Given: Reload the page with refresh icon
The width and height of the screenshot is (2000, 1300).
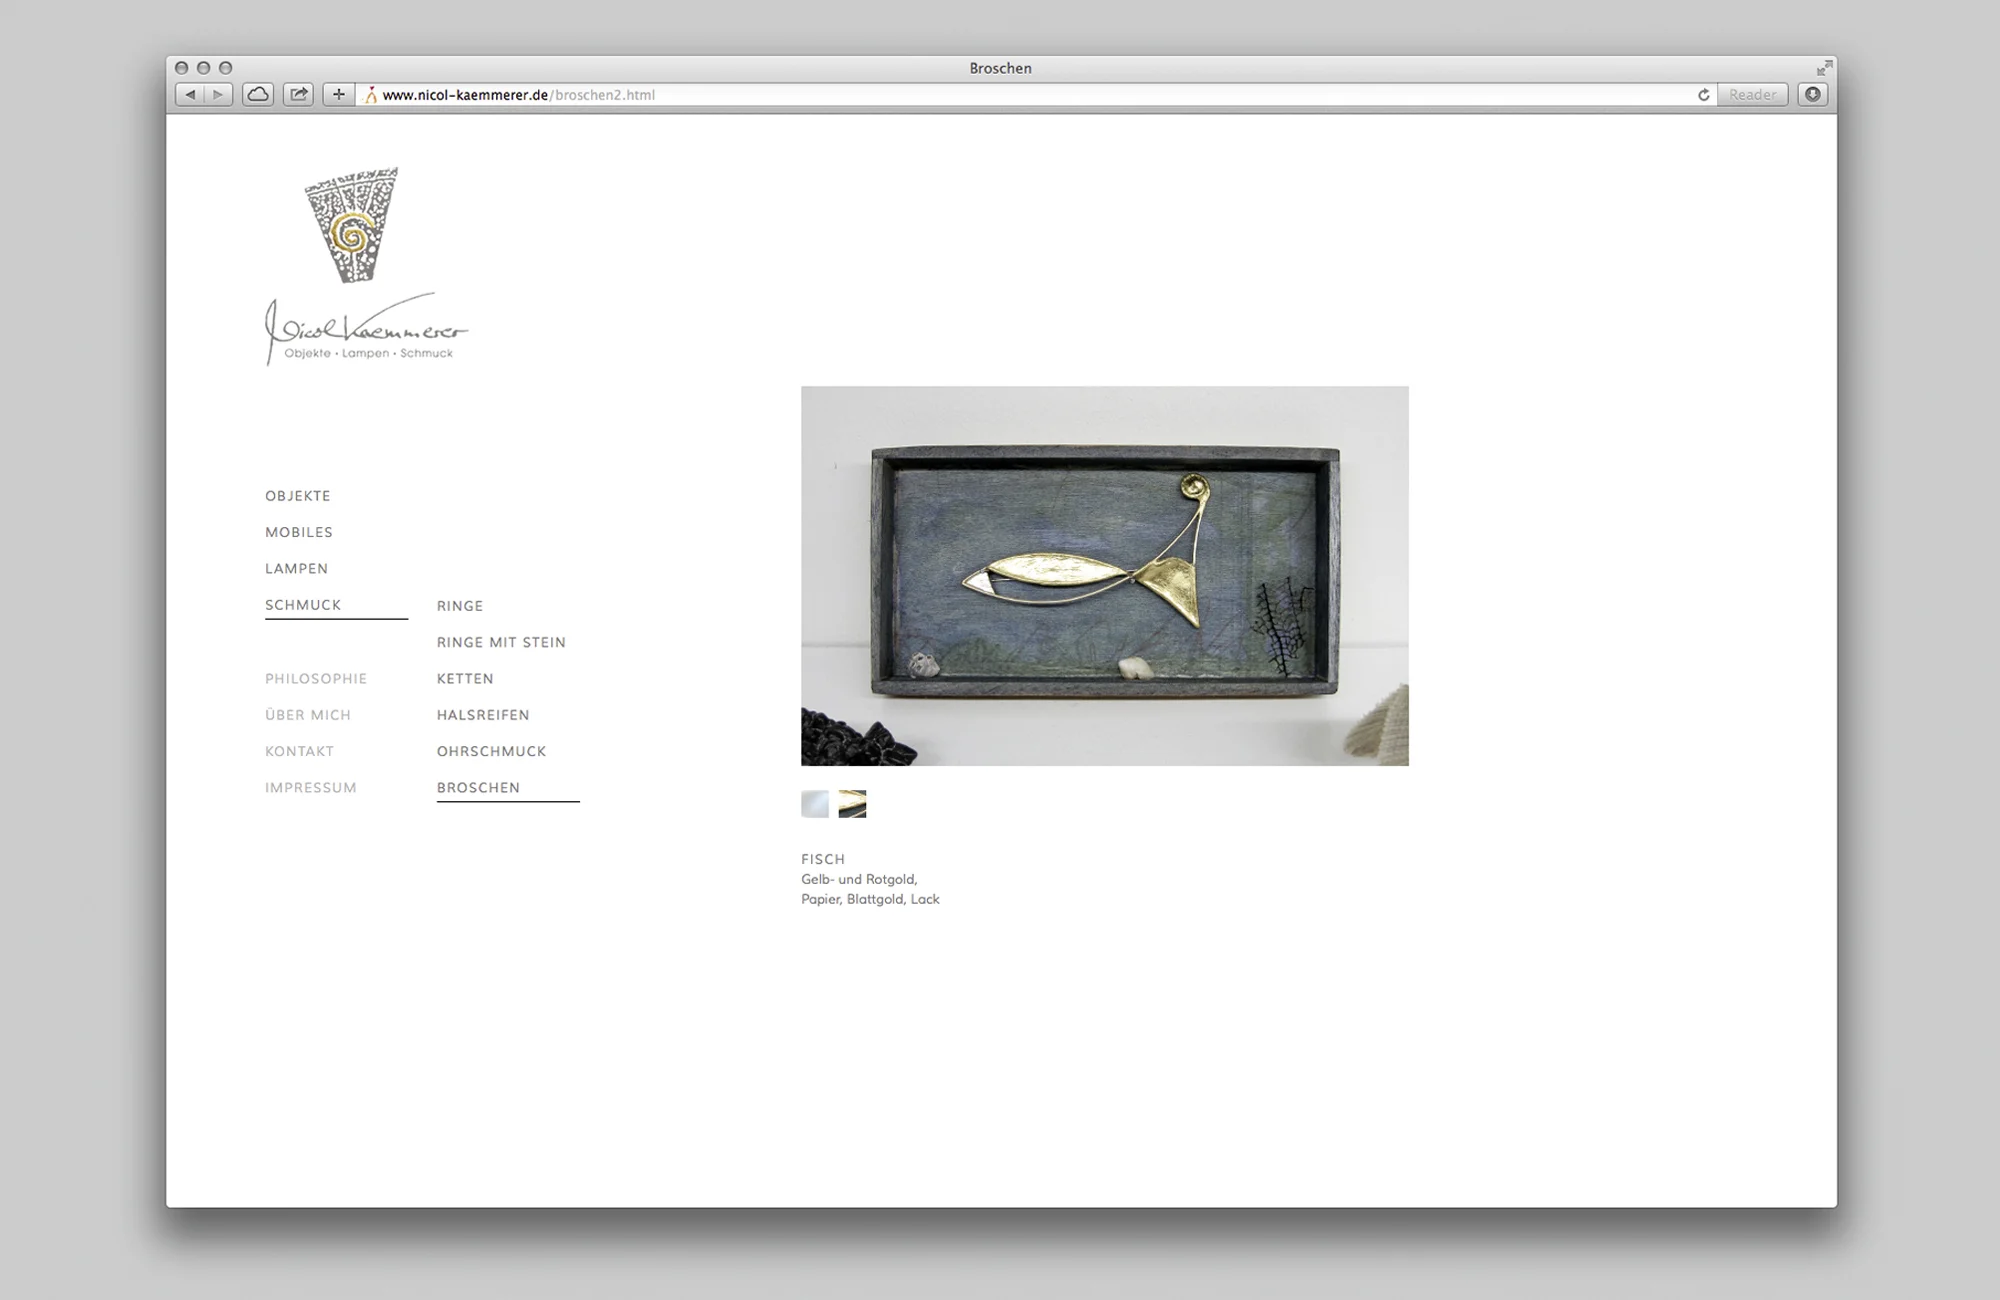Looking at the screenshot, I should tap(1703, 95).
